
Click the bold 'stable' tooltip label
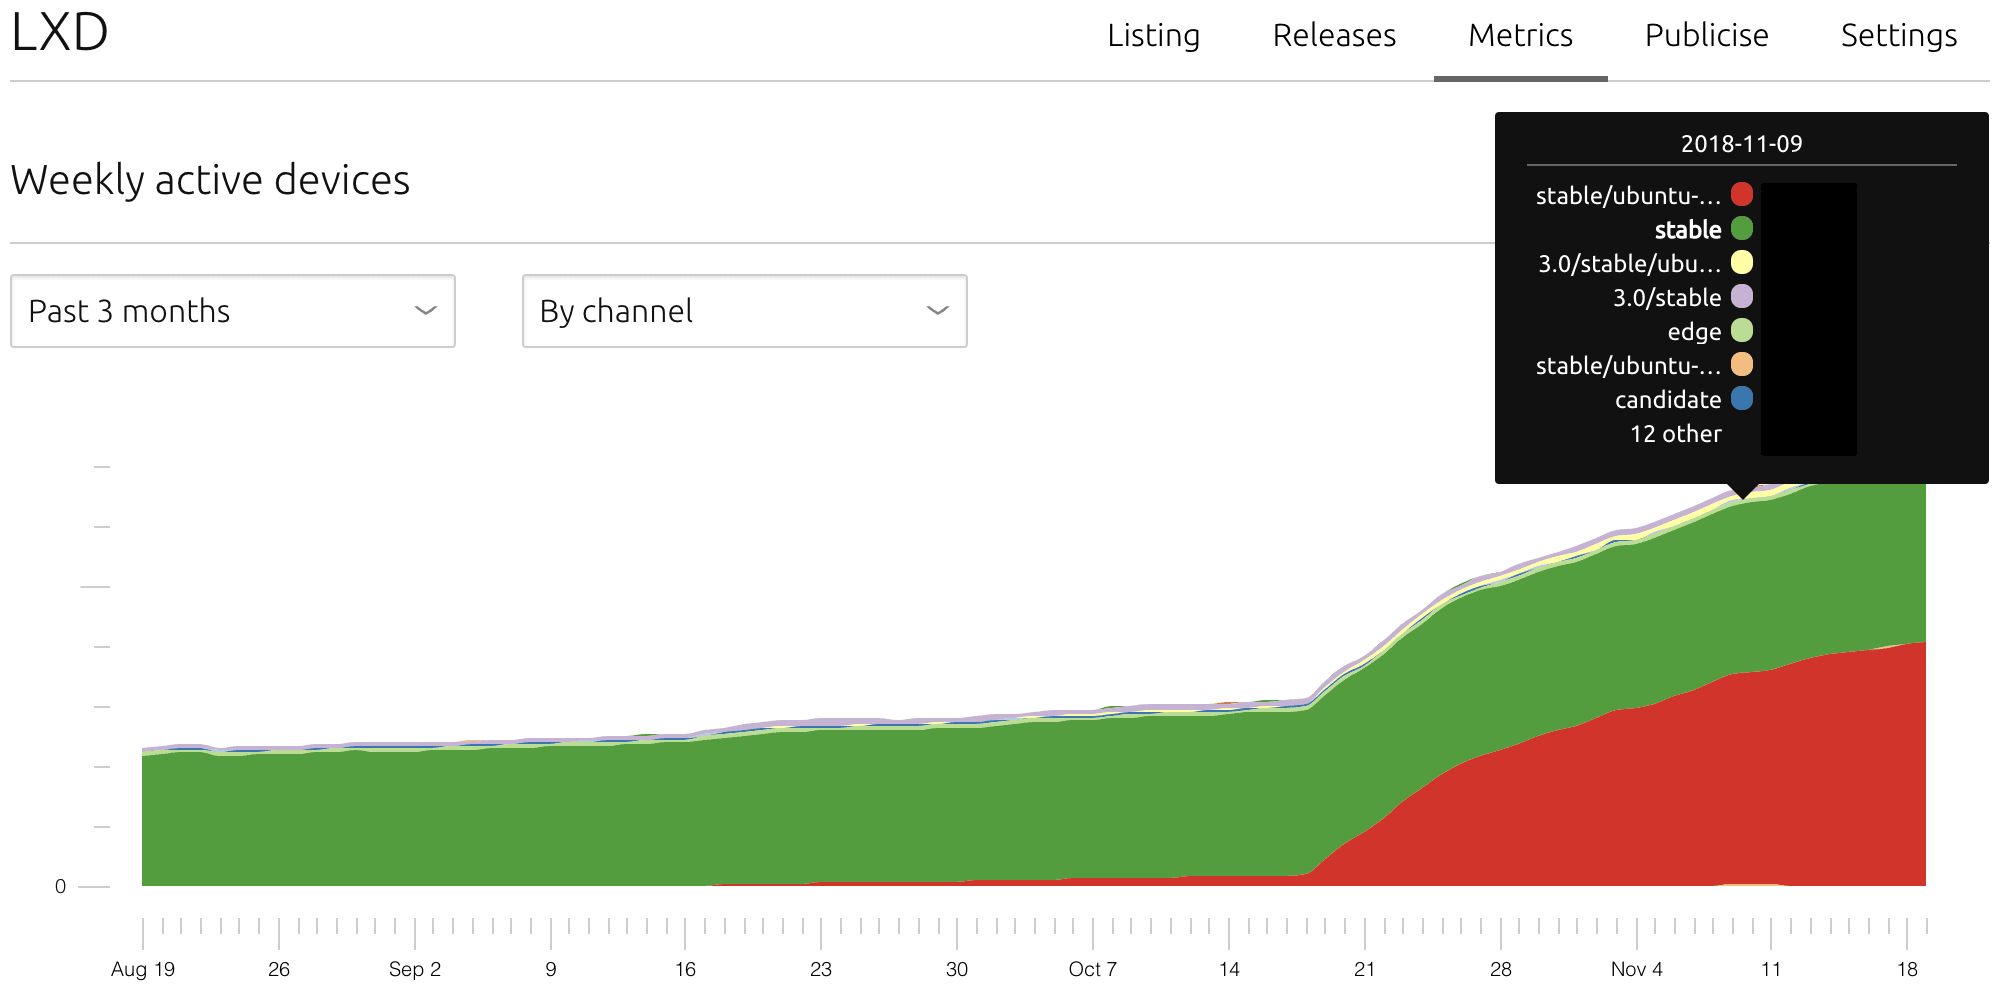(1688, 230)
